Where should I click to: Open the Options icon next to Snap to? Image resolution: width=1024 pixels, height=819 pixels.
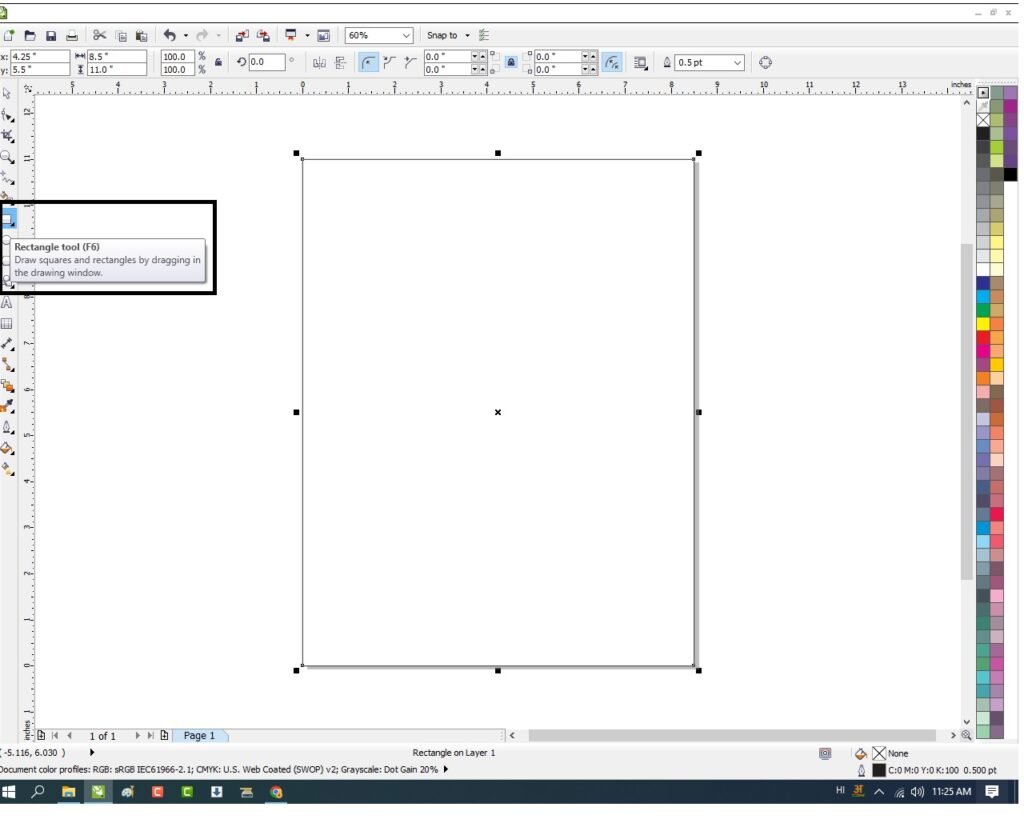coord(484,35)
